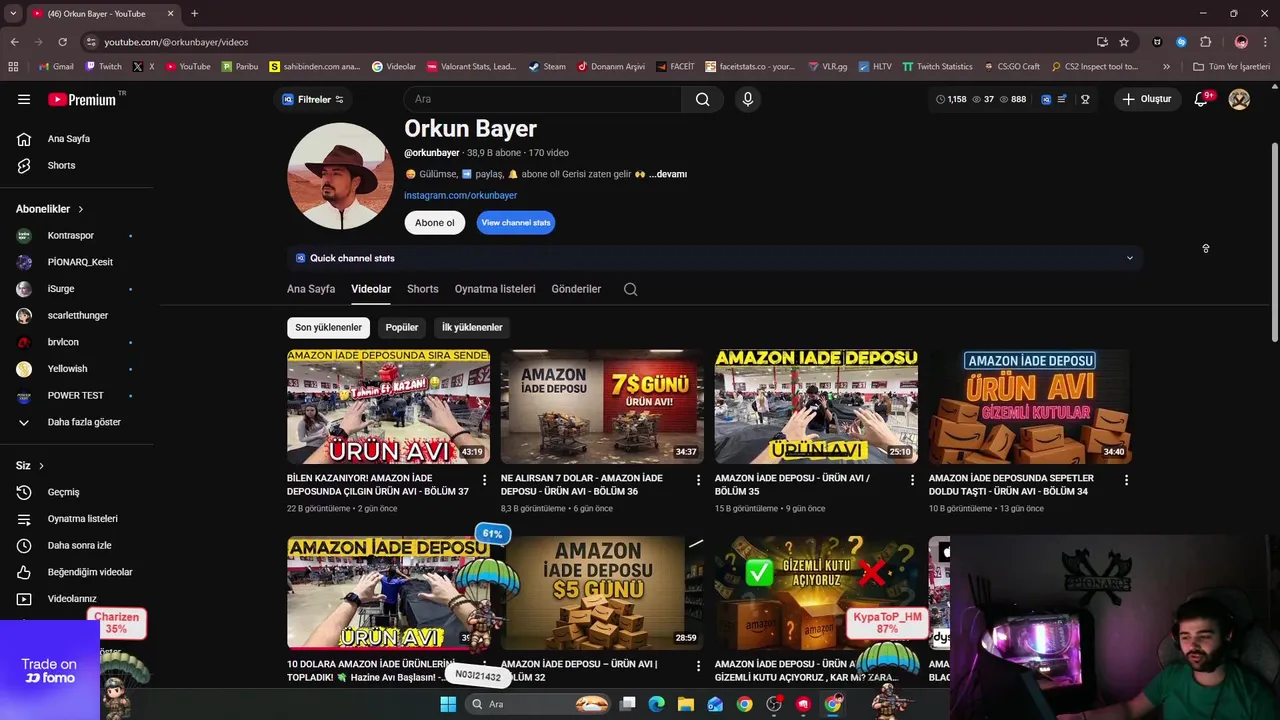The width and height of the screenshot is (1280, 720).
Task: Reload the page with the refresh button
Action: [x=62, y=42]
